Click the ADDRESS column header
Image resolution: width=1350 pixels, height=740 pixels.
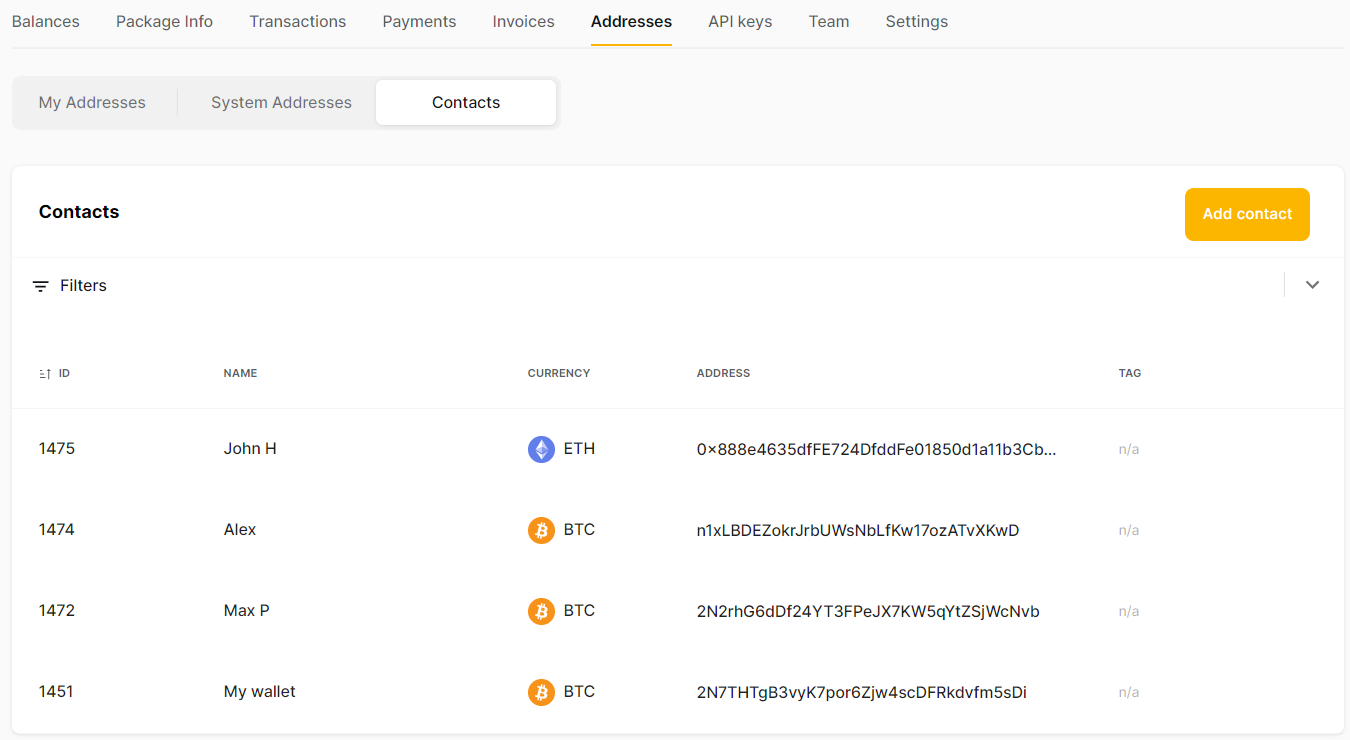(x=723, y=373)
